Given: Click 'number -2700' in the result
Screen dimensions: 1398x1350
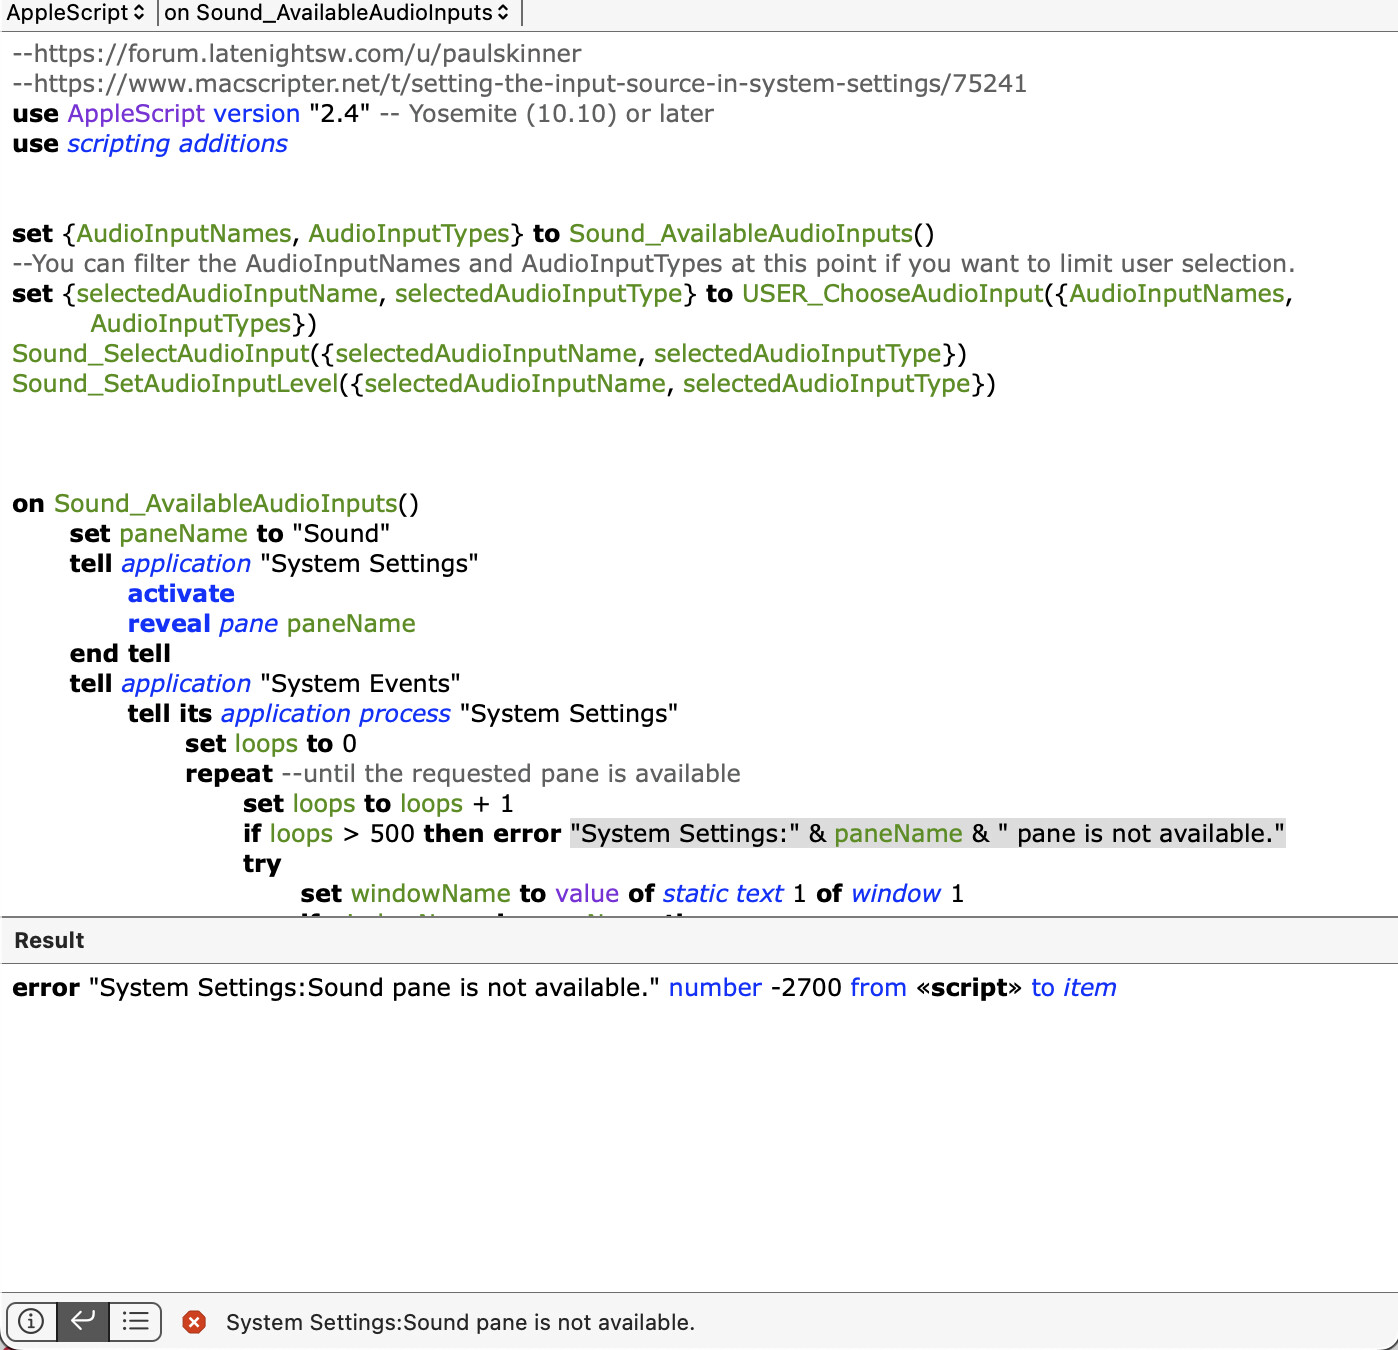Looking at the screenshot, I should point(755,988).
